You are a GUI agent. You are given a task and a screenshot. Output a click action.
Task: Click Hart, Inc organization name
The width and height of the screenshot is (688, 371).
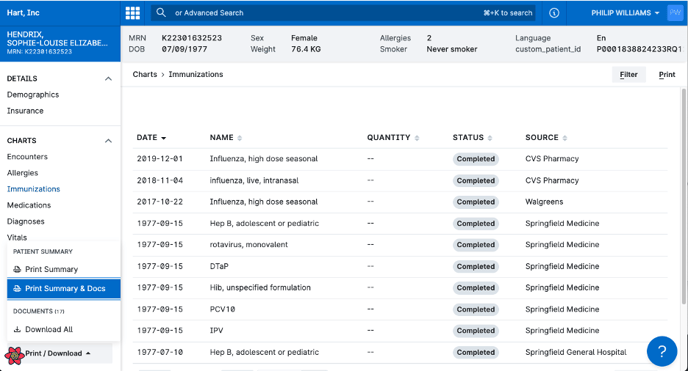click(x=23, y=13)
